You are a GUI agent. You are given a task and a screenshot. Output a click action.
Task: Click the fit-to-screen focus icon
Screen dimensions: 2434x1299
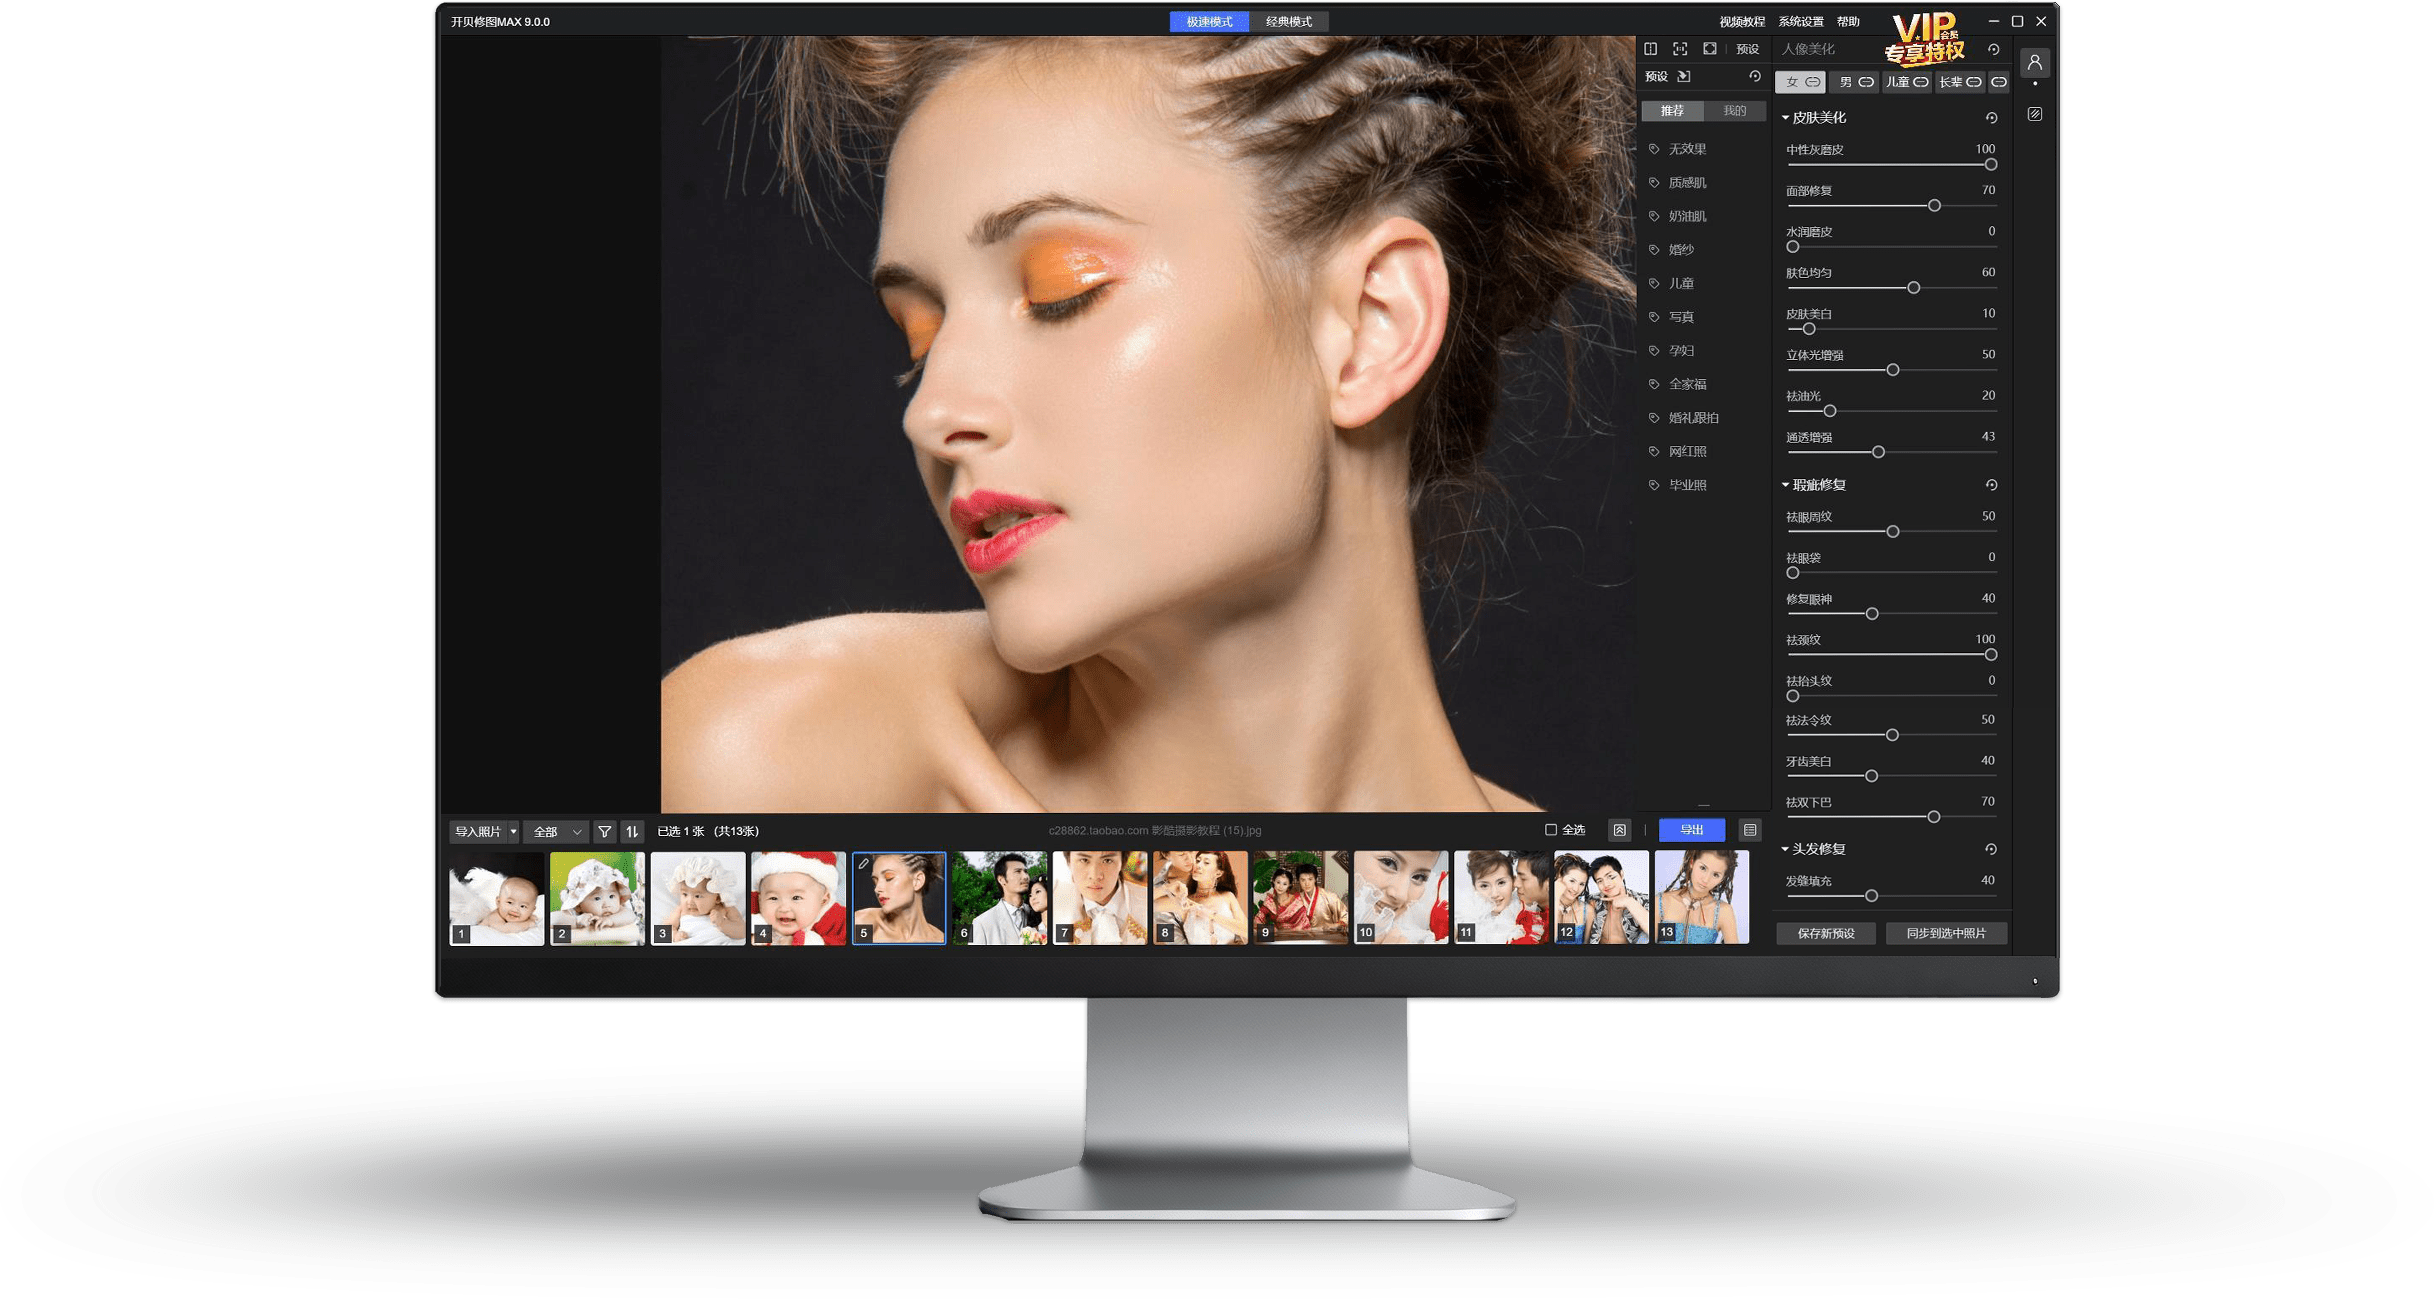tap(1680, 49)
